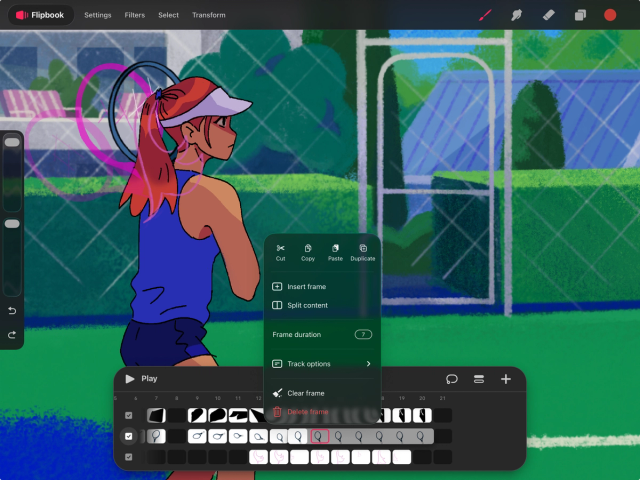This screenshot has width=640, height=480.
Task: Open the Select menu
Action: pos(168,15)
